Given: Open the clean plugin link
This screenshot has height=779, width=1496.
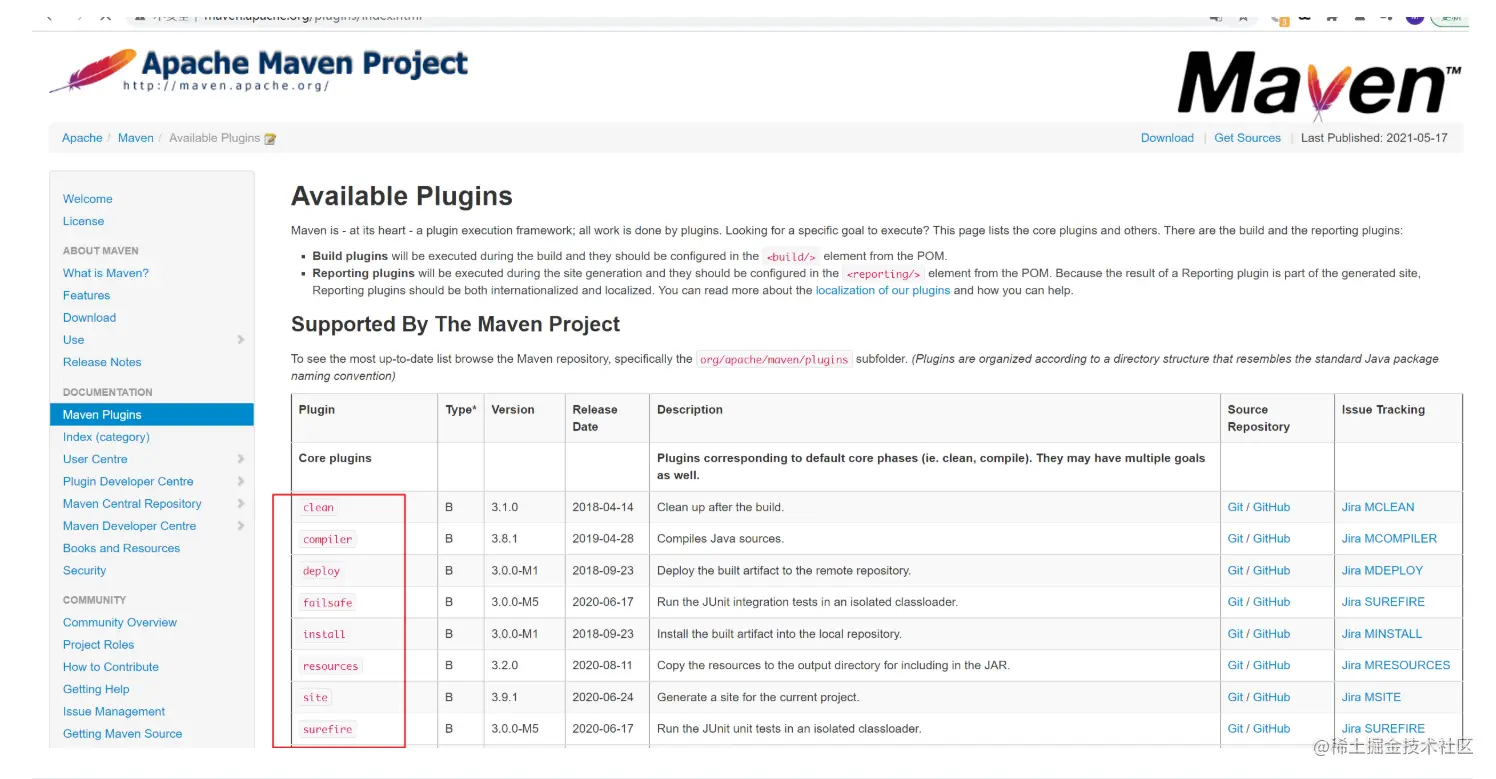Looking at the screenshot, I should (x=319, y=507).
